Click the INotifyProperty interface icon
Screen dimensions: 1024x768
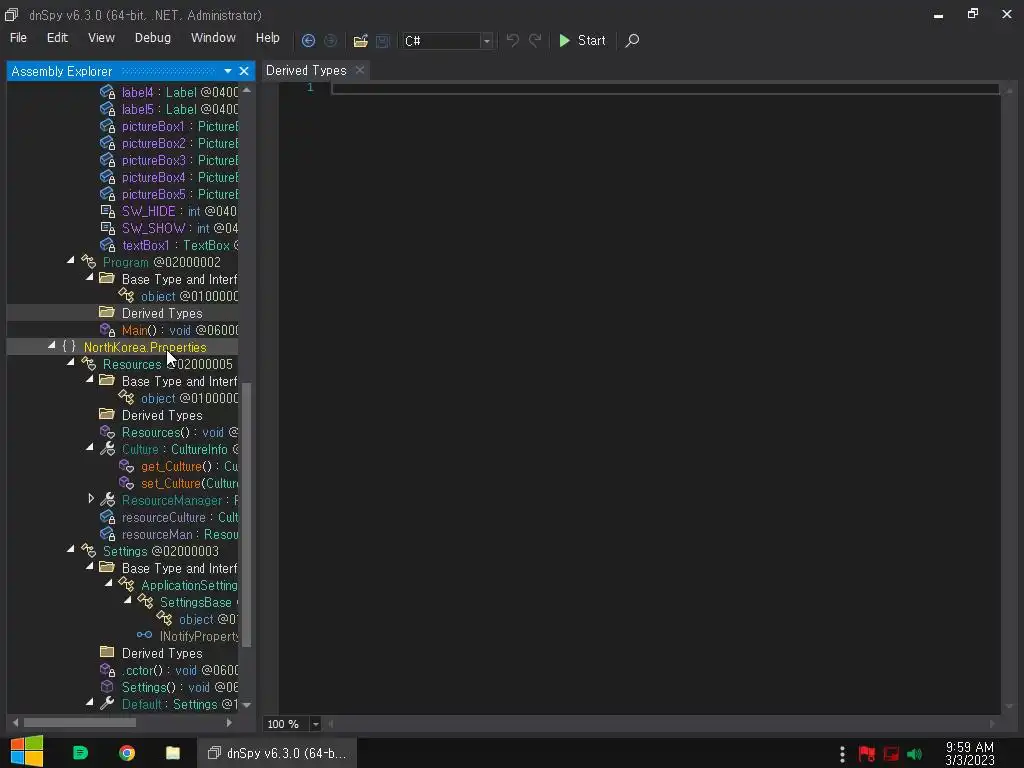(144, 635)
